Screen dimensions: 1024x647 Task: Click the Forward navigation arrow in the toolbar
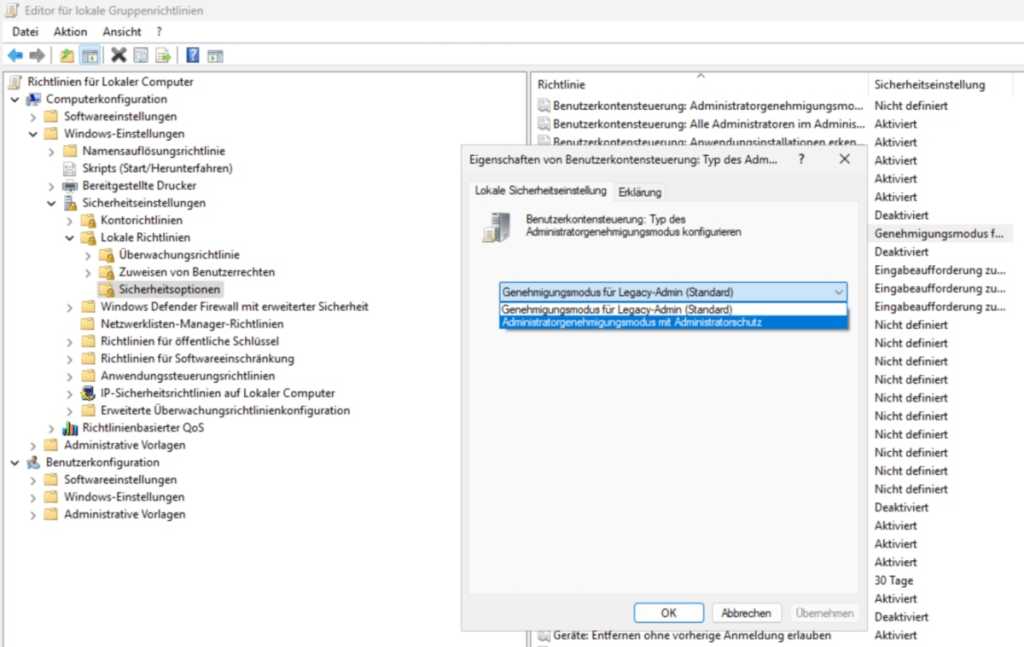coord(36,55)
